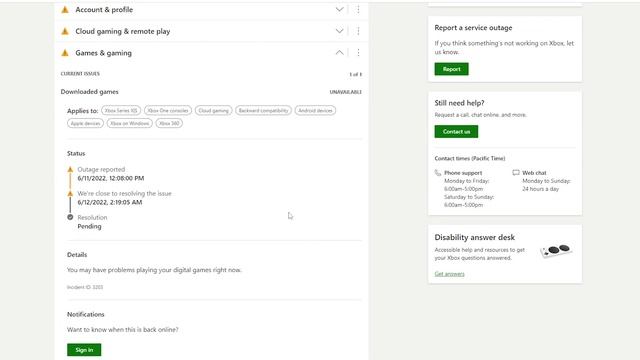
Task: Click the Incident ID text
Action: (x=85, y=287)
